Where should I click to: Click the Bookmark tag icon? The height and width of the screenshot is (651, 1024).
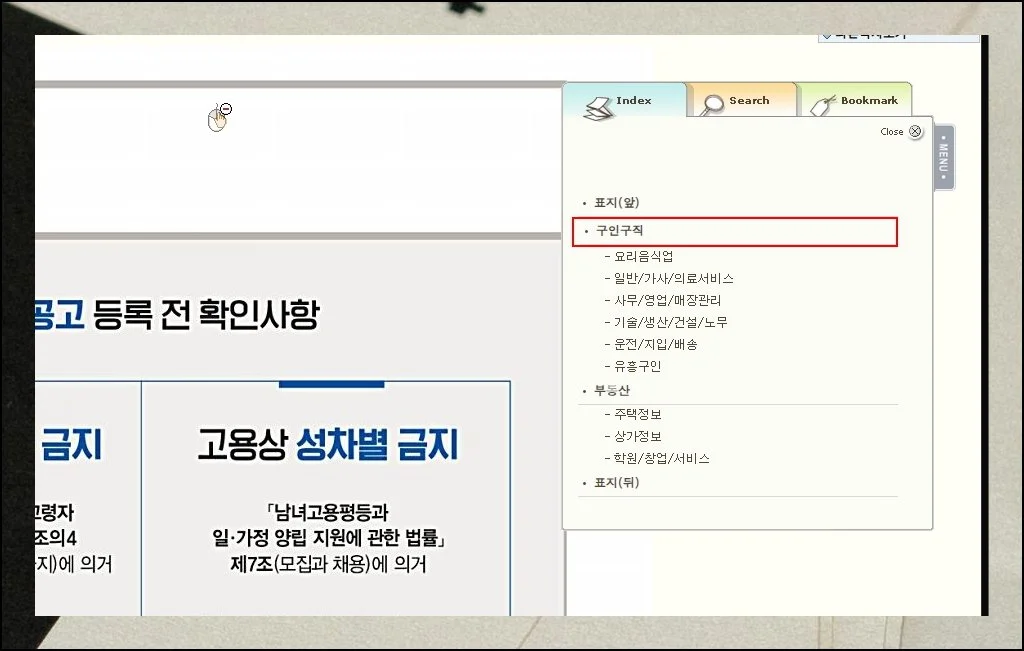pos(822,105)
